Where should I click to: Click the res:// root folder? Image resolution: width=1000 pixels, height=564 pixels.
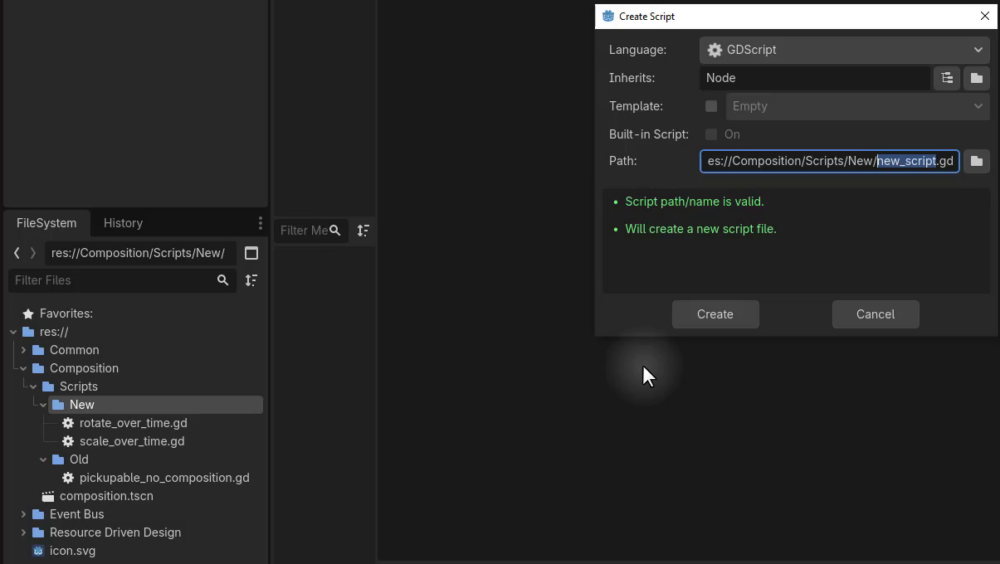point(54,332)
